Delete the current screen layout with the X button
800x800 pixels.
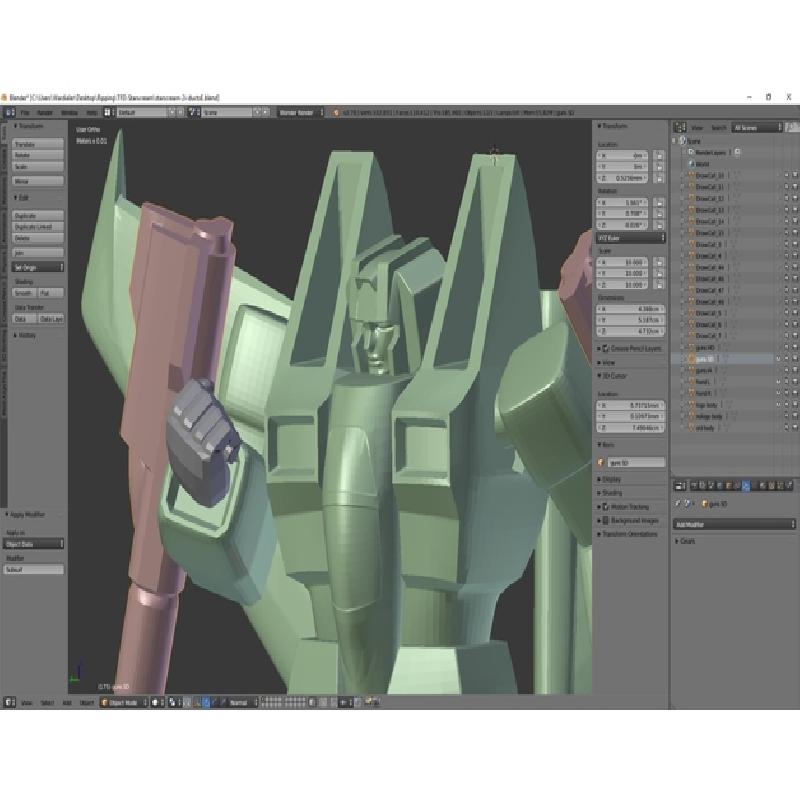pyautogui.click(x=181, y=112)
